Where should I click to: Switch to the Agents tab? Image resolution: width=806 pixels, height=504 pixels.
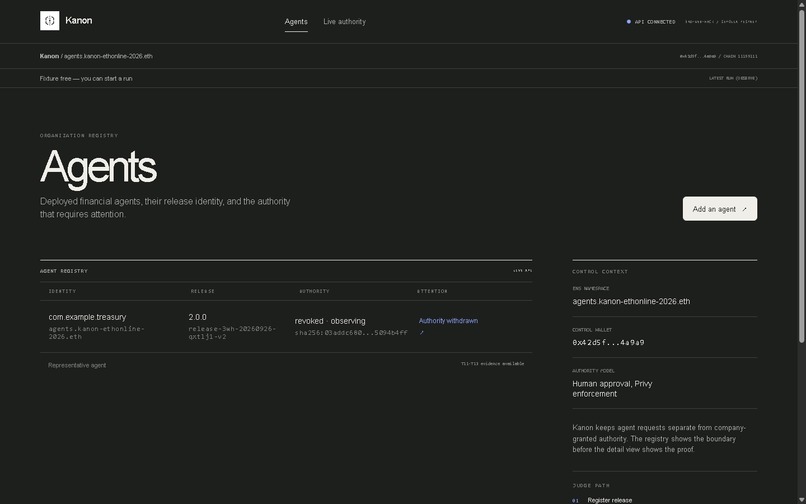point(296,22)
